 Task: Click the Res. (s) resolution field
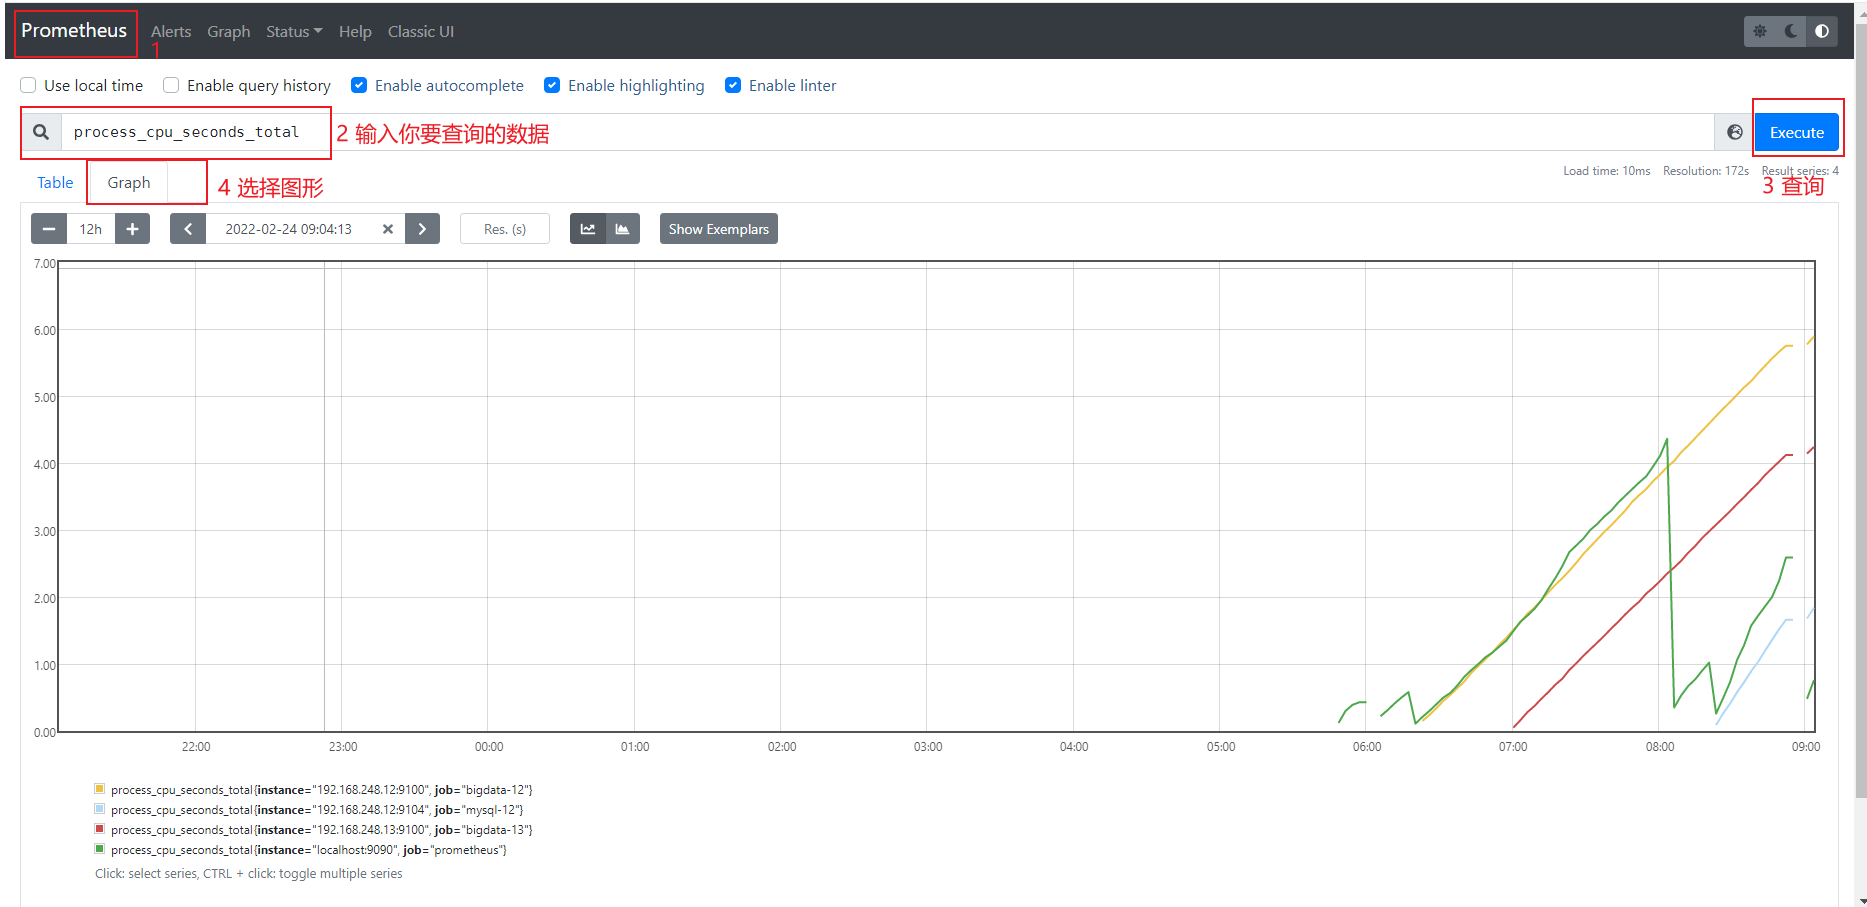pyautogui.click(x=505, y=229)
